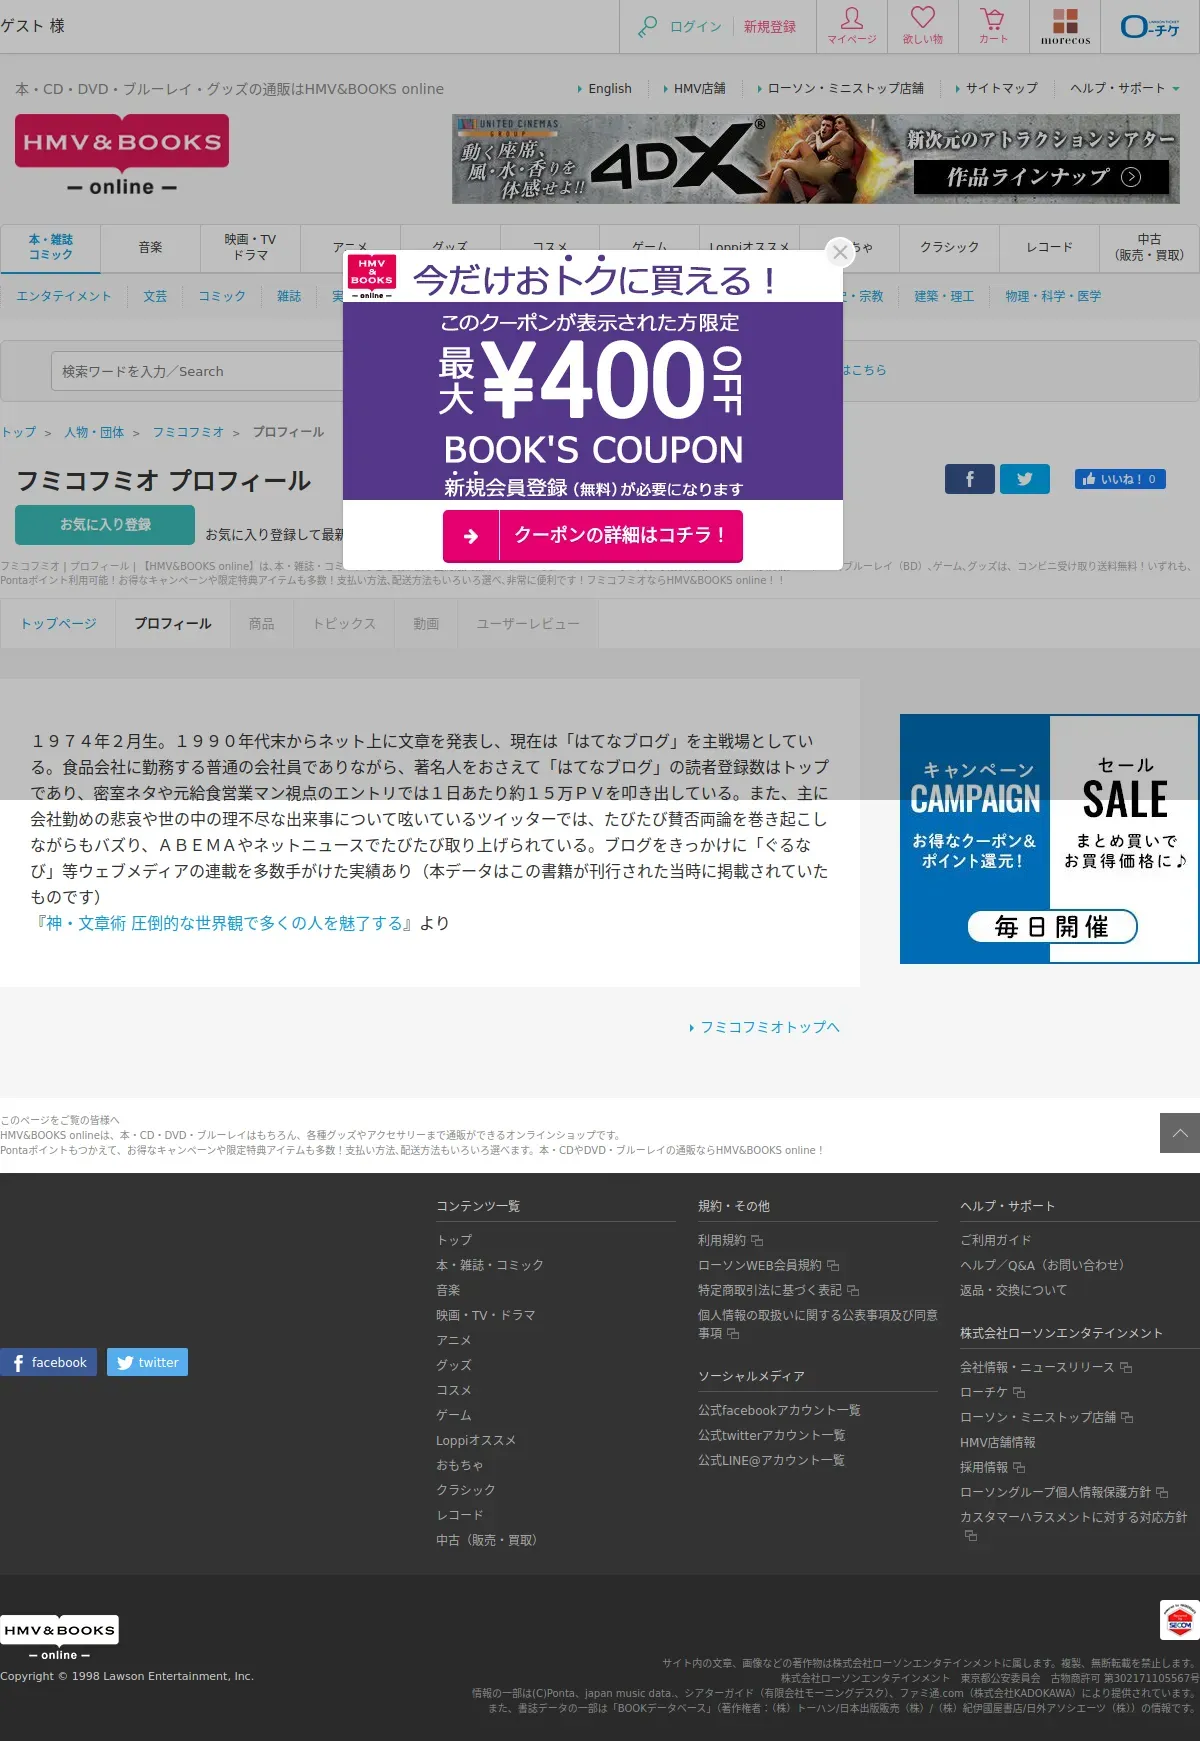Open 建築・理工 subcategory
Image resolution: width=1200 pixels, height=1741 pixels.
[944, 296]
